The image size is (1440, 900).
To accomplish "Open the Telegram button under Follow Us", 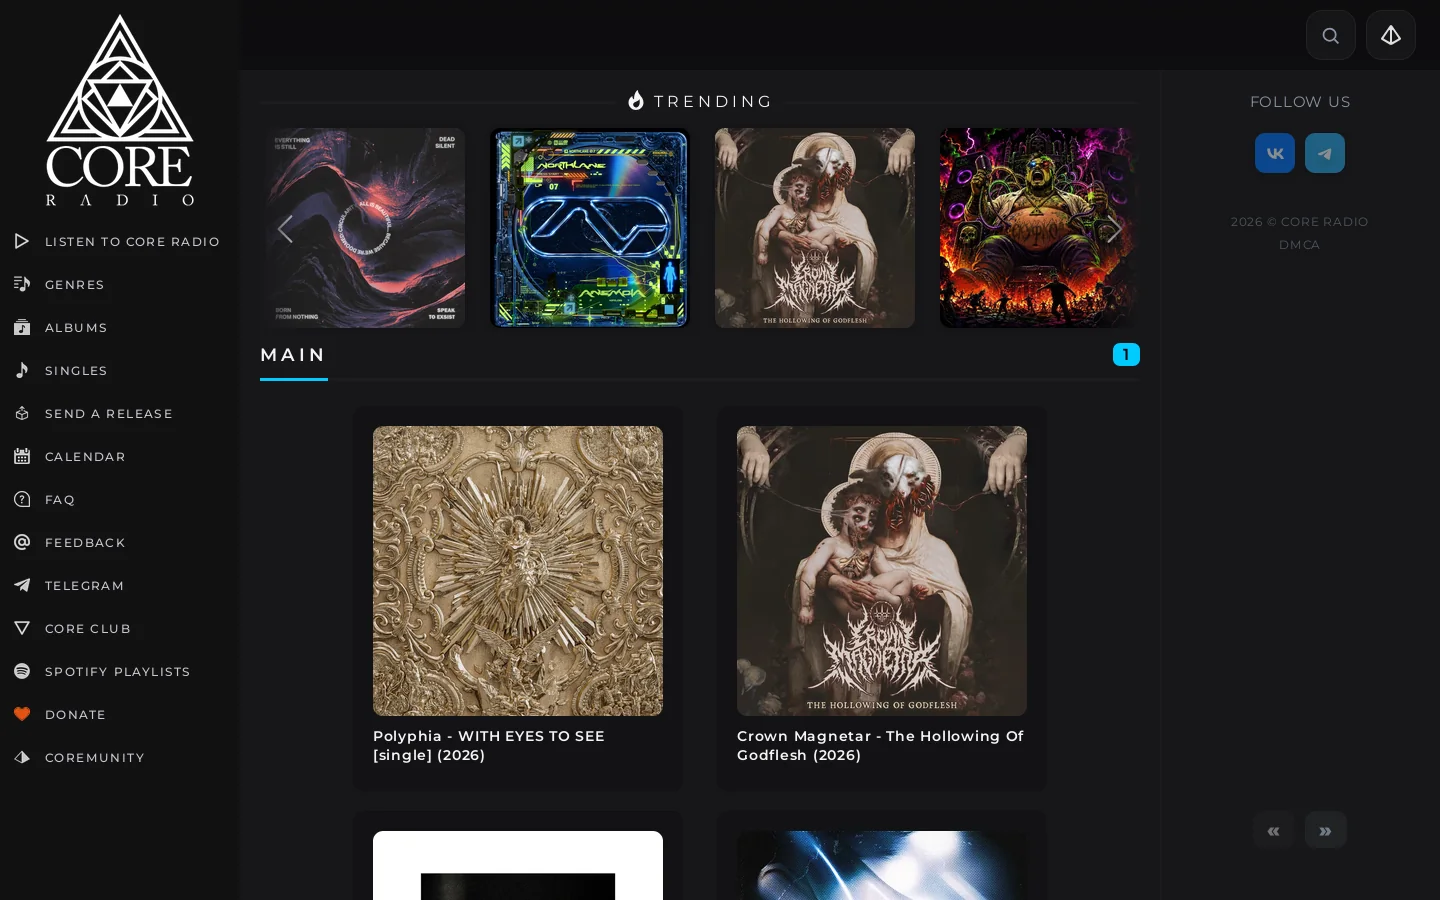I will (x=1325, y=153).
